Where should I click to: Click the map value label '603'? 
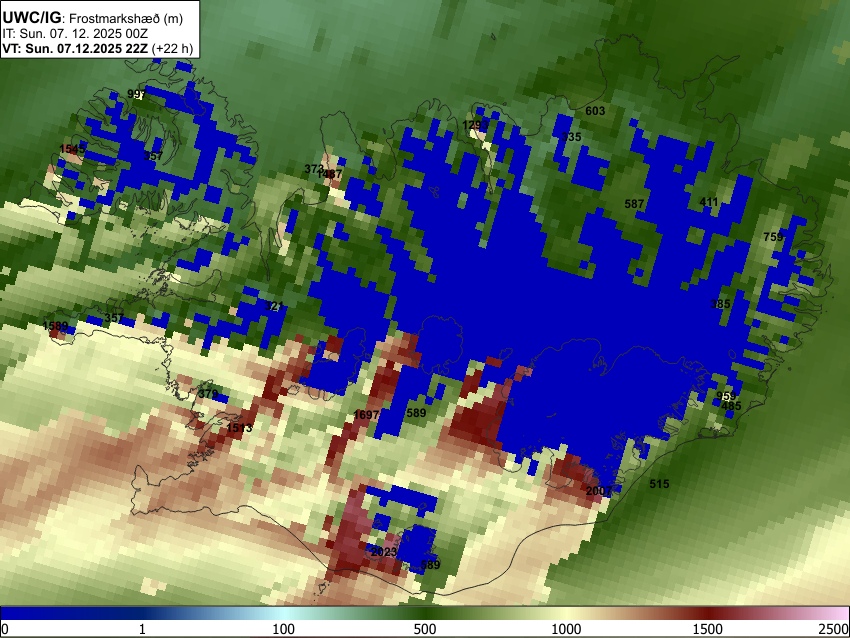point(595,111)
